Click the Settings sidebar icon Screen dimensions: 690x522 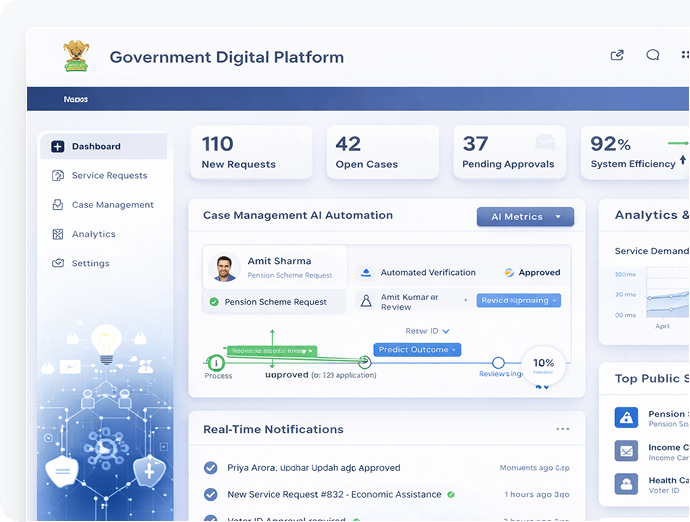(58, 263)
